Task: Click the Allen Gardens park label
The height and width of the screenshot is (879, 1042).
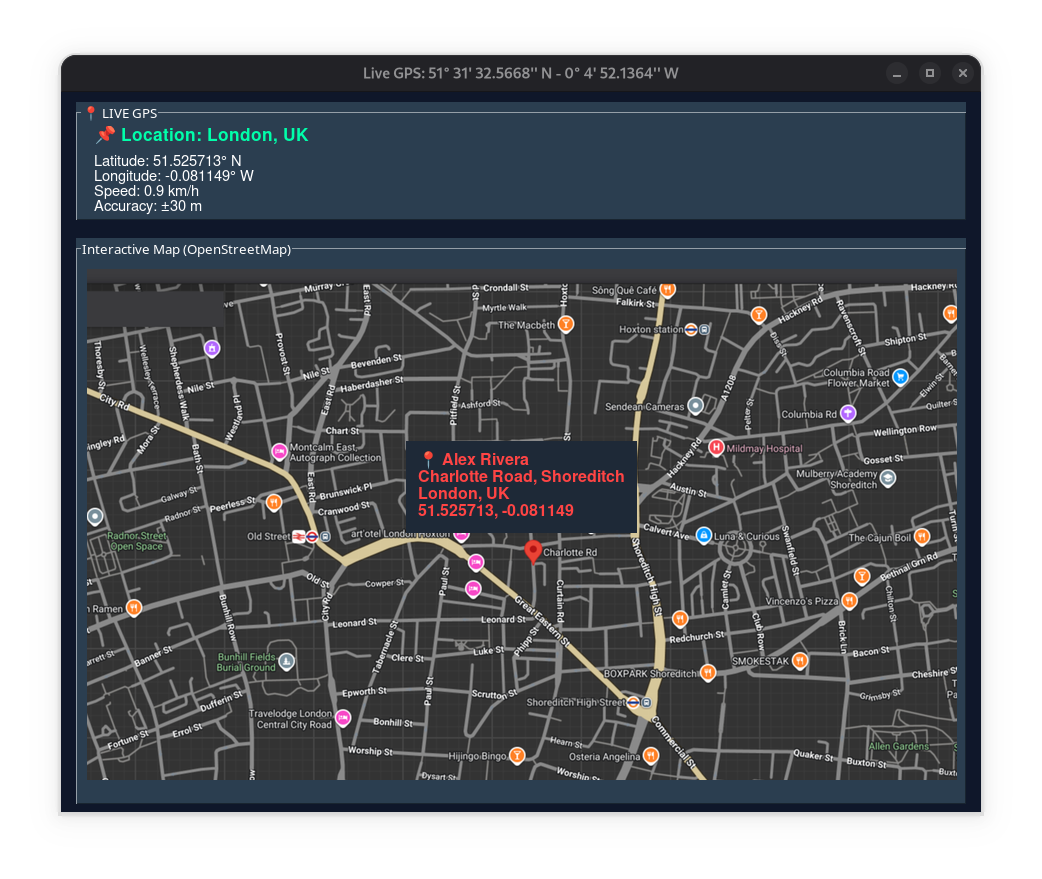Action: (898, 746)
